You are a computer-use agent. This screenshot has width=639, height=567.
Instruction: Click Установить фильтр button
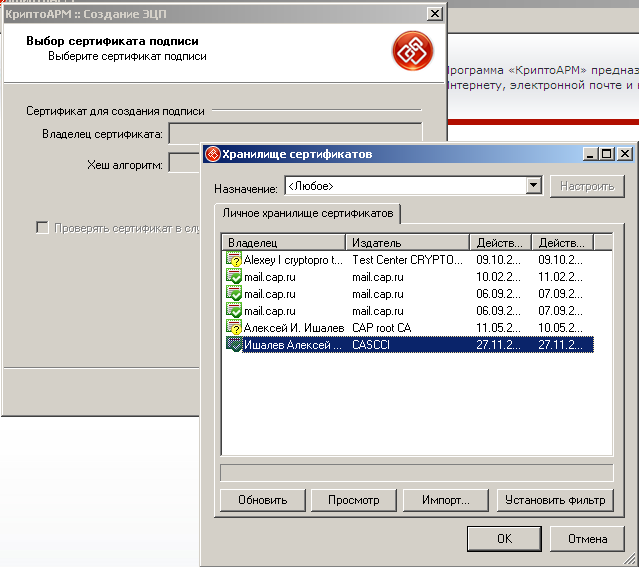click(x=555, y=500)
